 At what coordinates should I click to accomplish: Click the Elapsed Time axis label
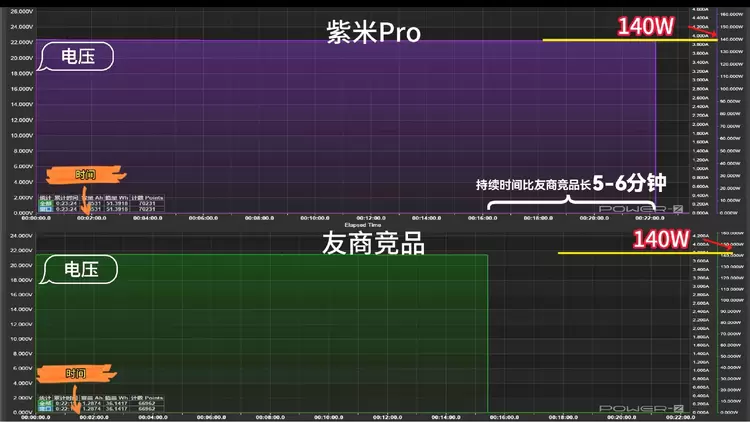click(360, 223)
